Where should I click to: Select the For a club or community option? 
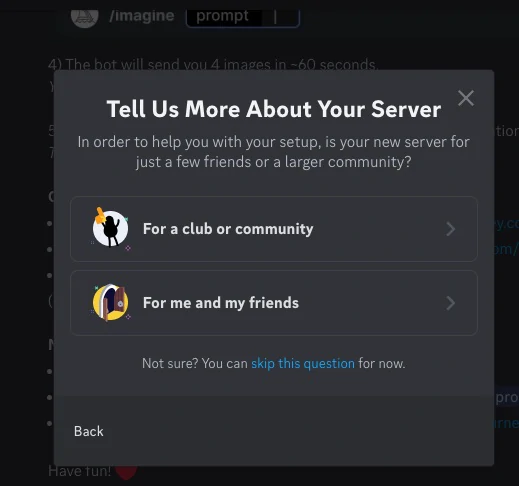click(274, 229)
